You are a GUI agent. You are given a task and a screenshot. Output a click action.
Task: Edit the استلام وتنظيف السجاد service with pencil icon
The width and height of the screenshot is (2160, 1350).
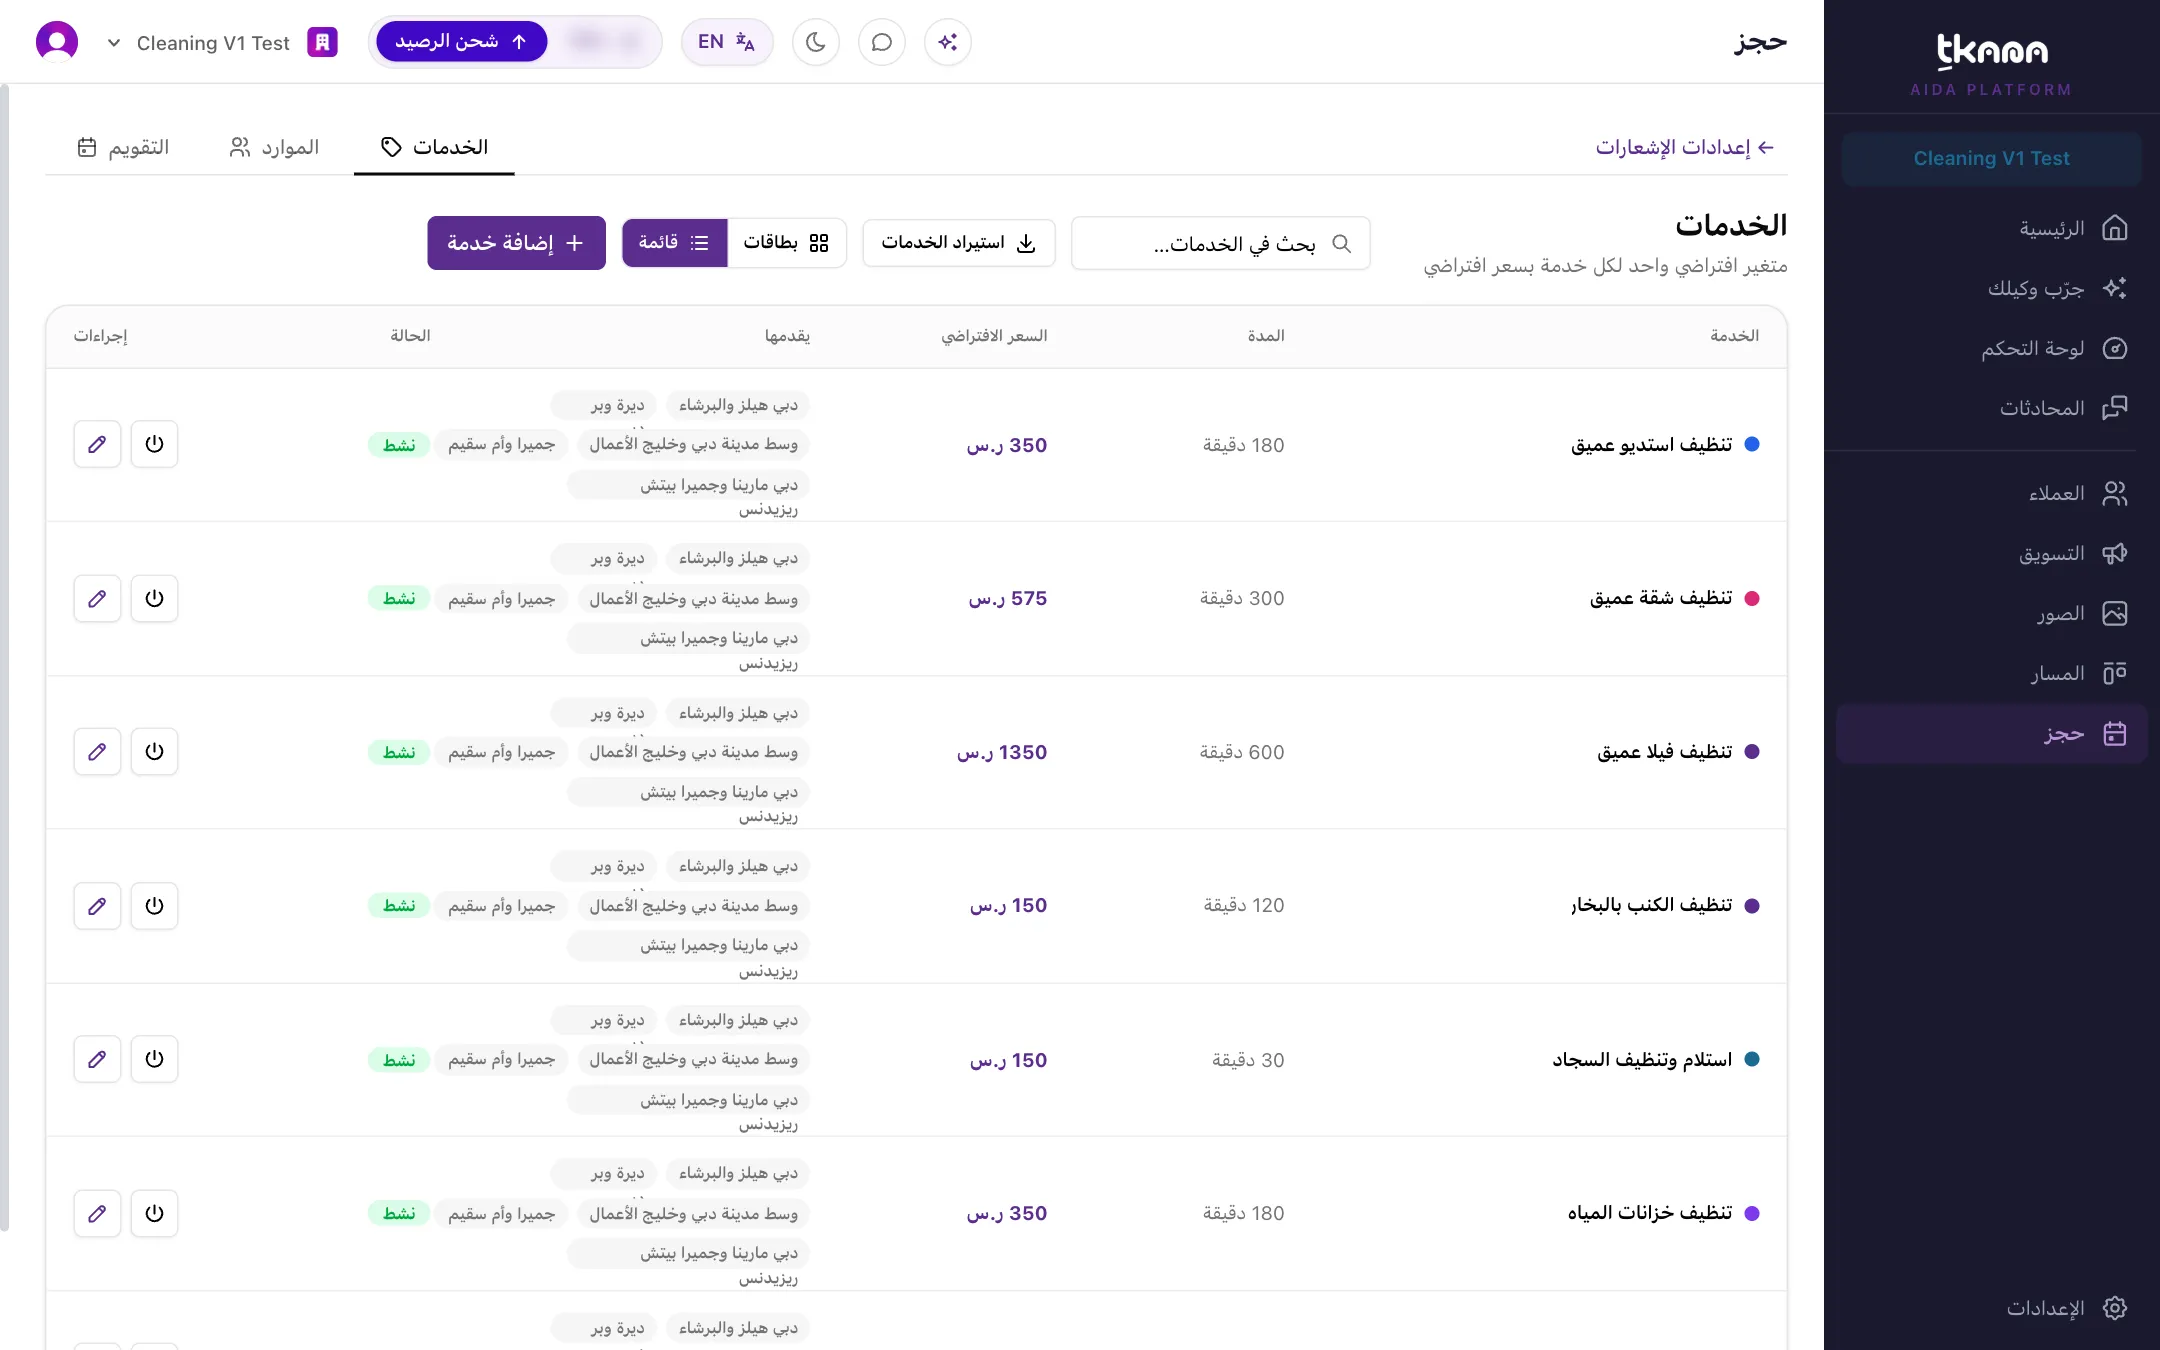(97, 1059)
